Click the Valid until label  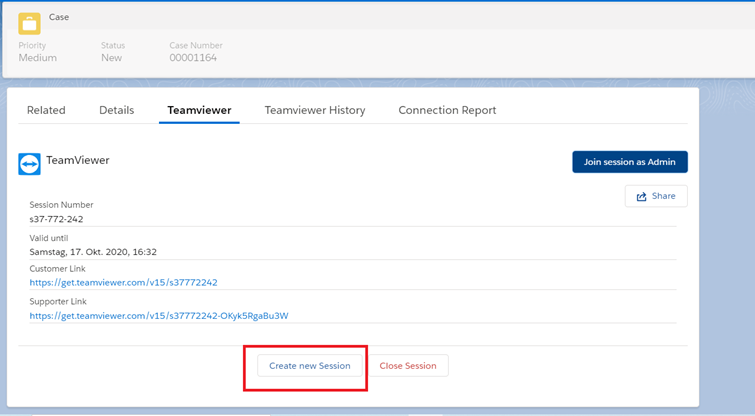coord(49,238)
